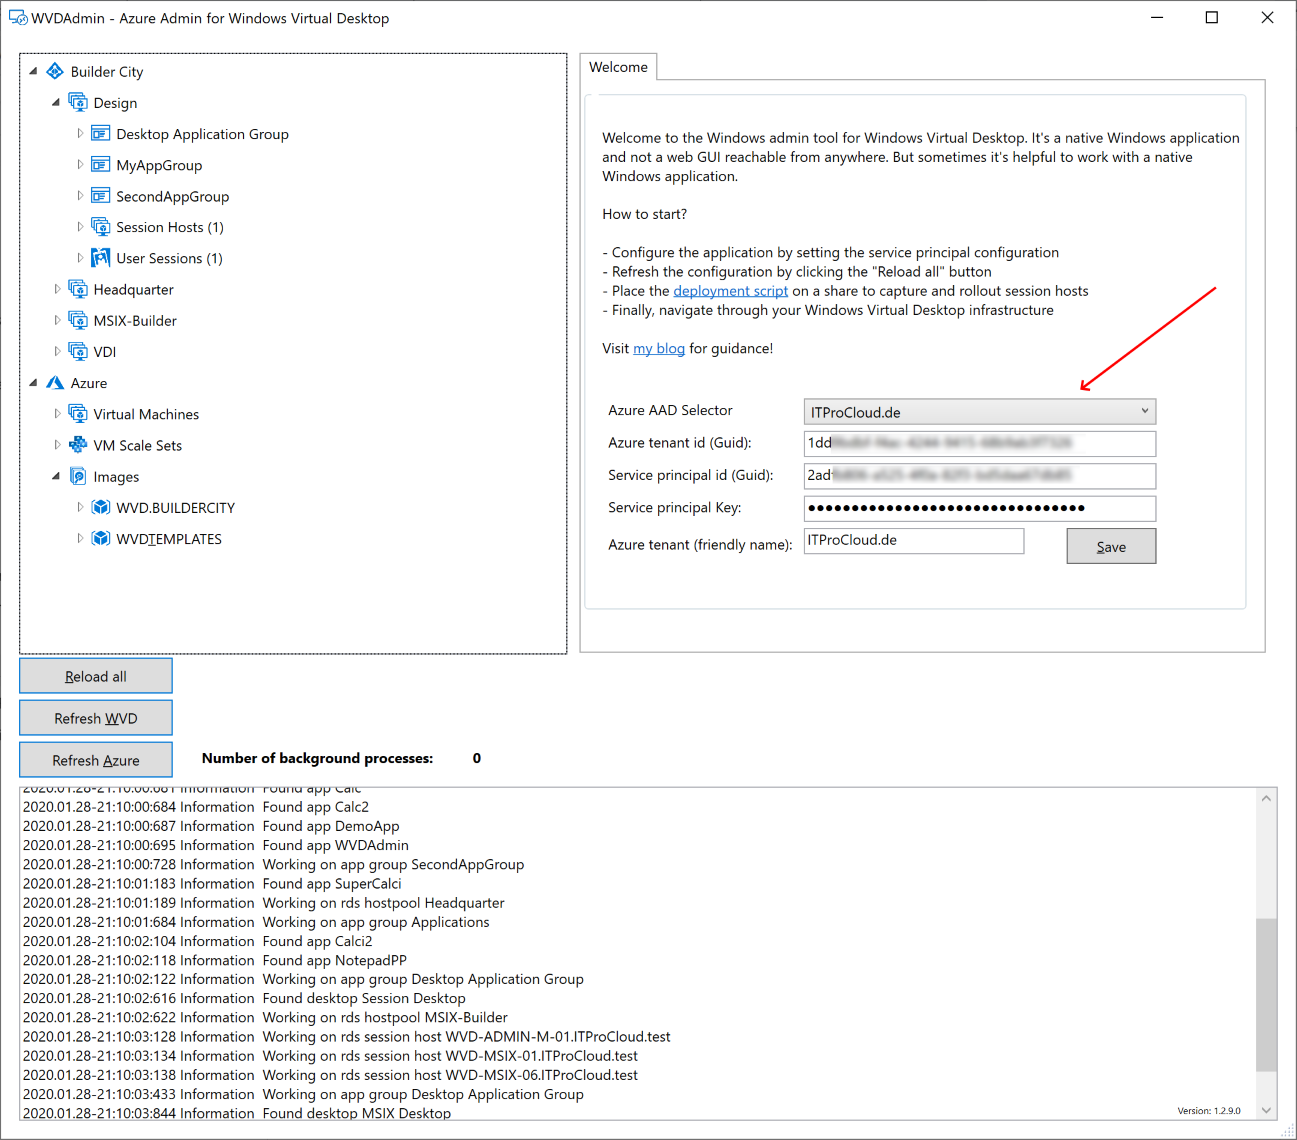
Task: Click the Desktop Application Group icon
Action: [x=100, y=134]
